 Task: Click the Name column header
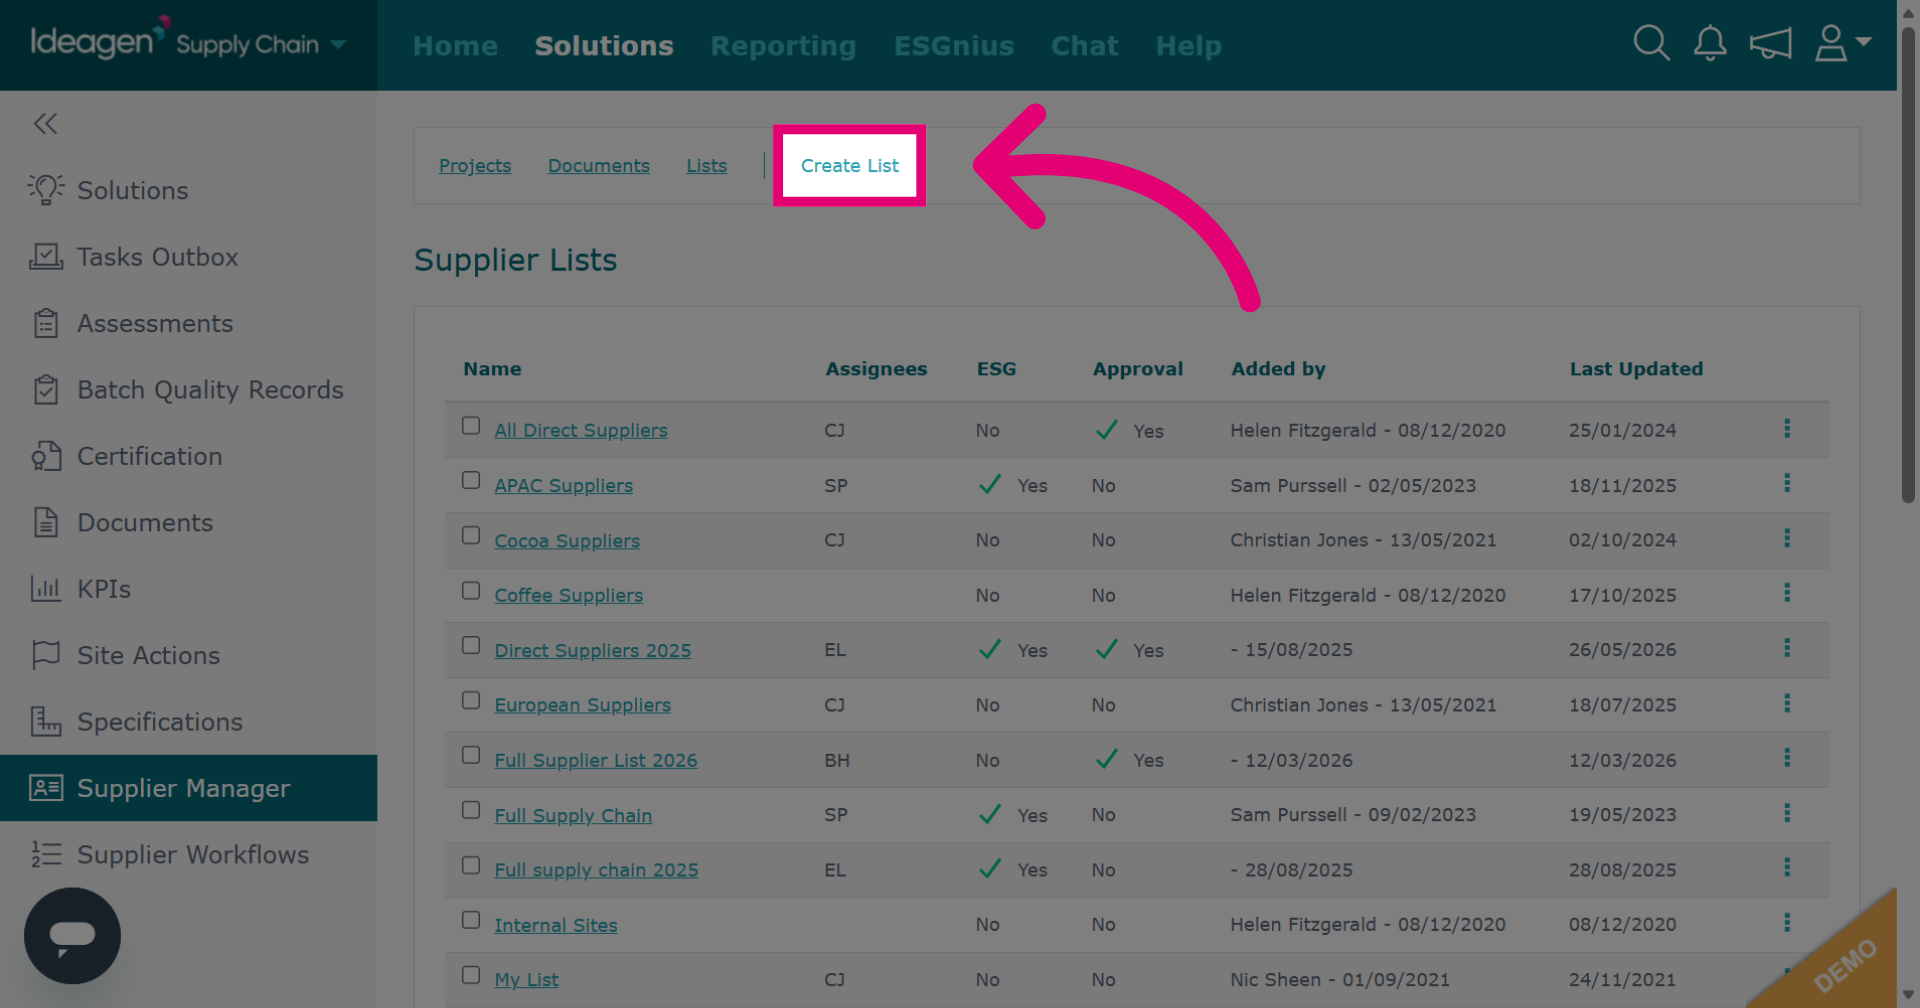click(x=492, y=369)
